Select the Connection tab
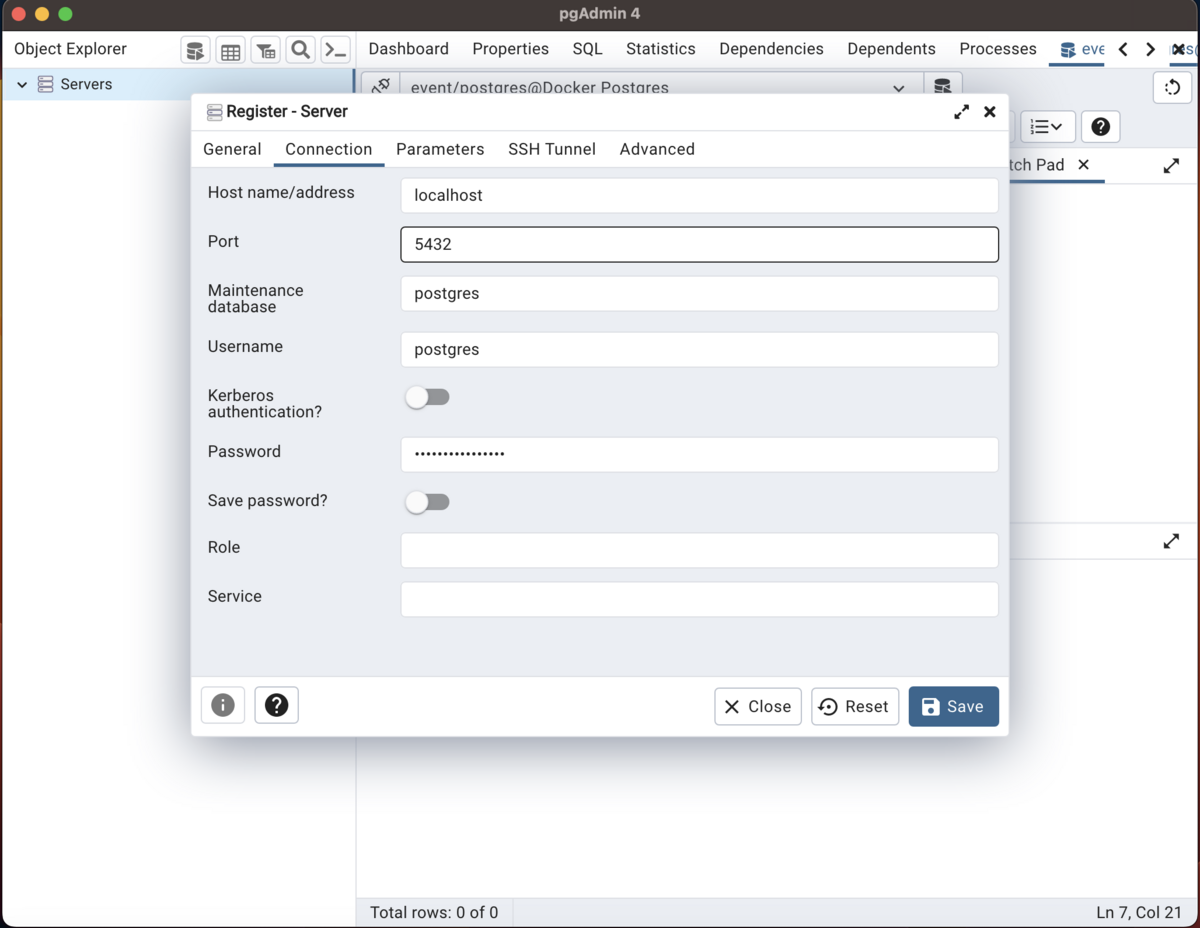This screenshot has width=1200, height=928. pyautogui.click(x=328, y=149)
